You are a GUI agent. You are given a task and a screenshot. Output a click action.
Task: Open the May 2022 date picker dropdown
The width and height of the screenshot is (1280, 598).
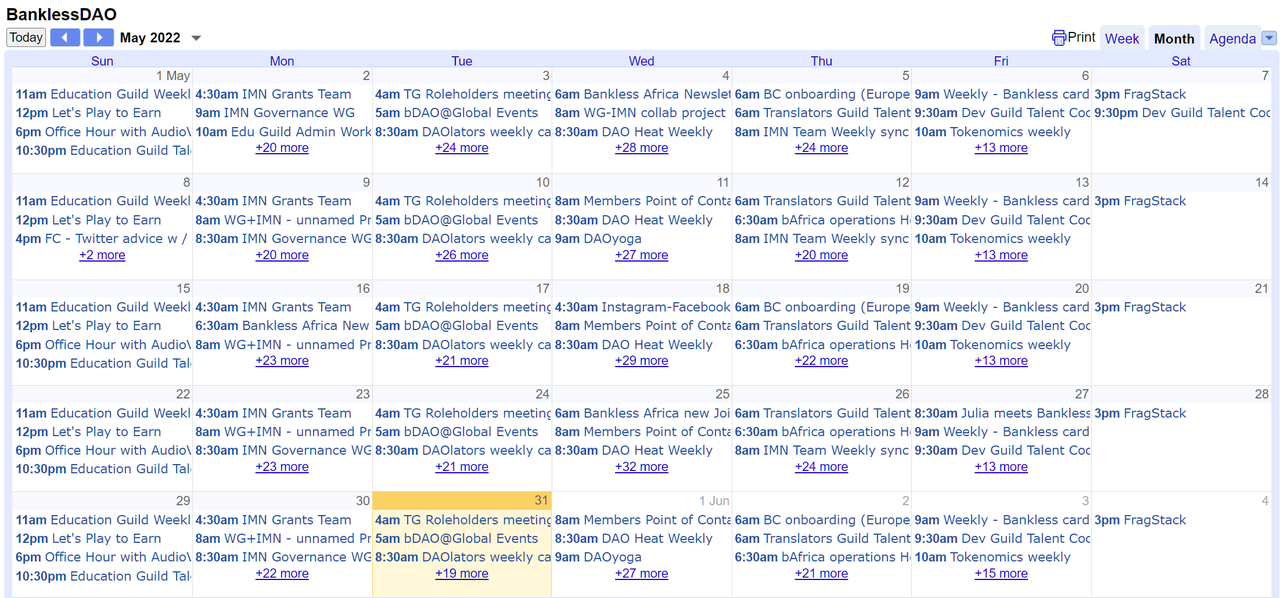pos(196,38)
